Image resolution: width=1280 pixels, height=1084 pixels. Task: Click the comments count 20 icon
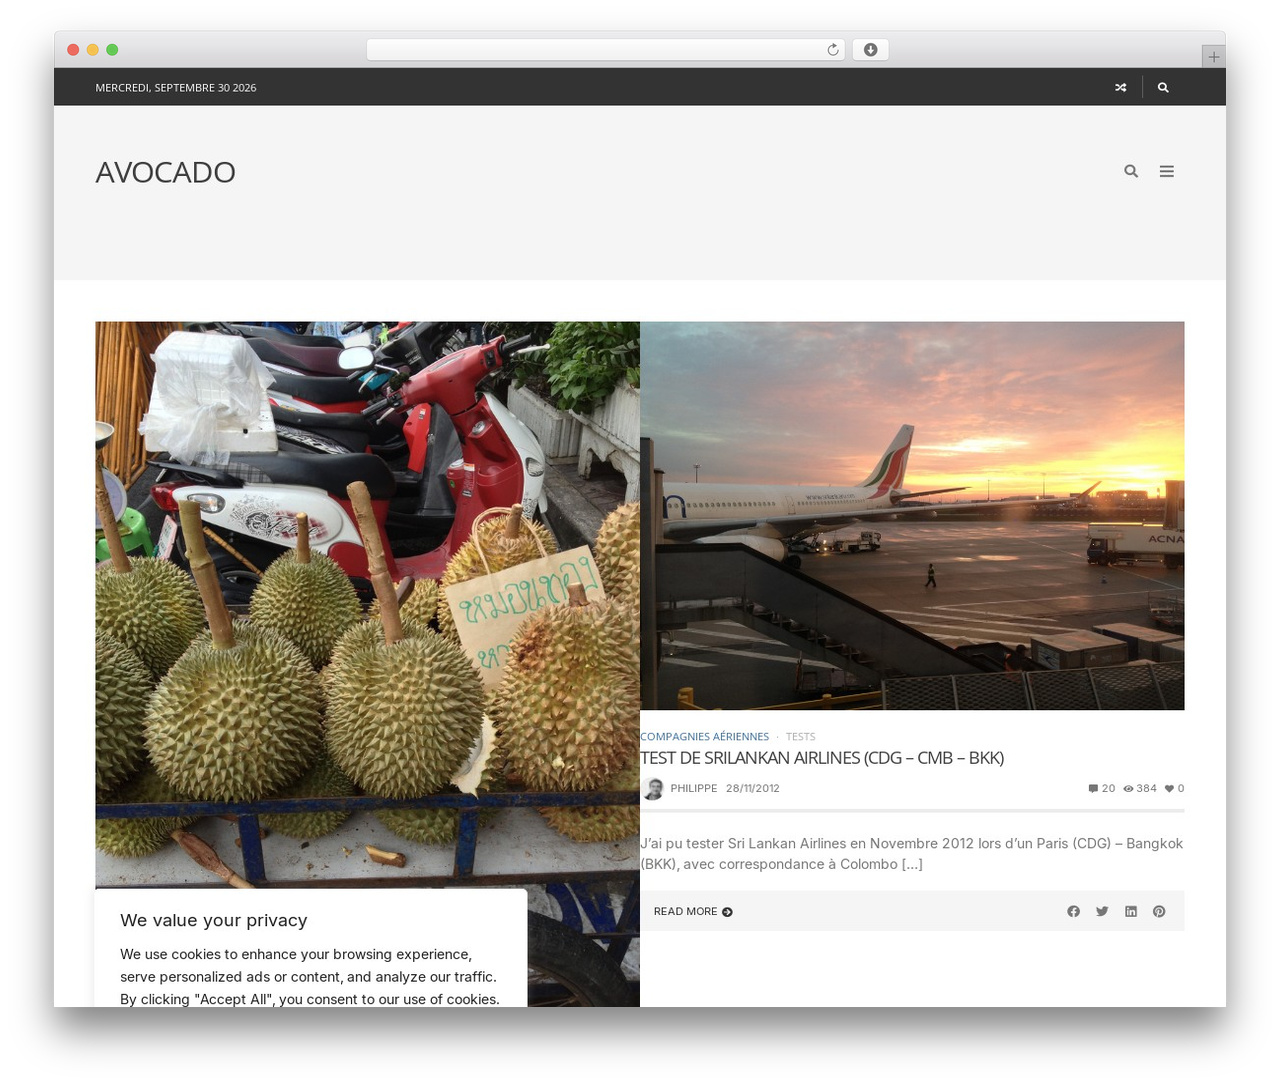1093,789
